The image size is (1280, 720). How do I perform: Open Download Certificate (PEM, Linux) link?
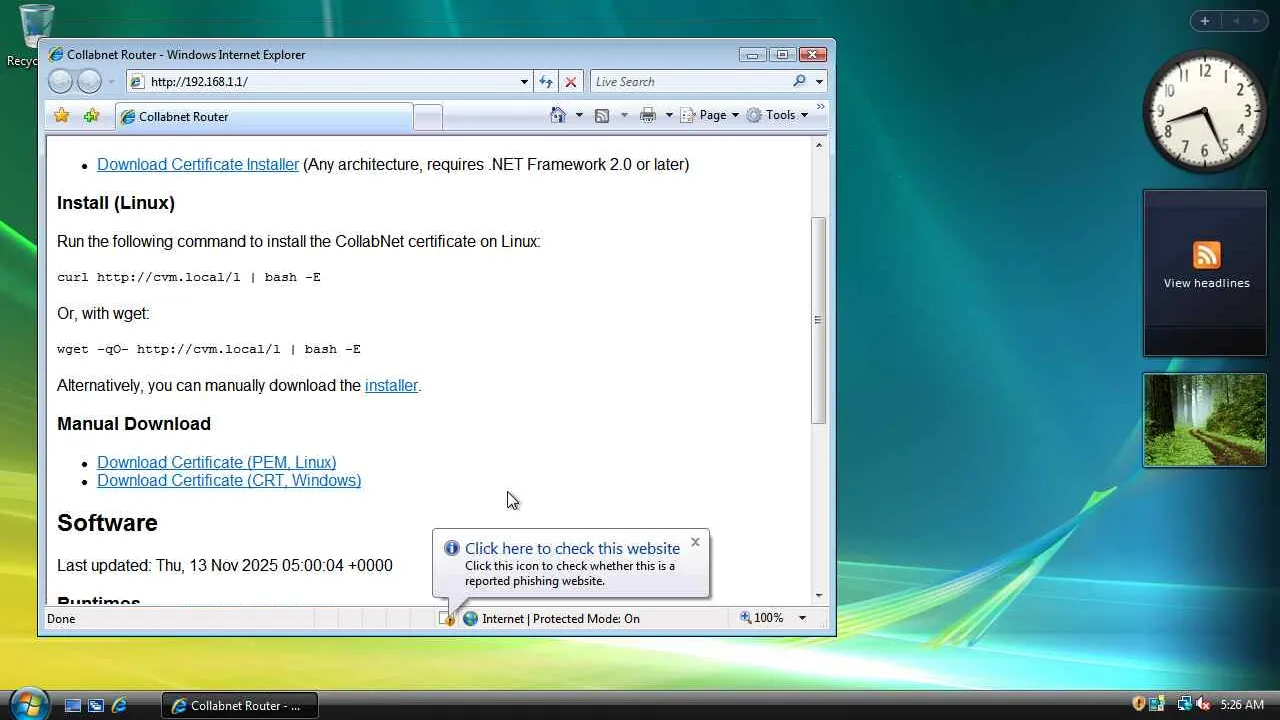[x=216, y=462]
